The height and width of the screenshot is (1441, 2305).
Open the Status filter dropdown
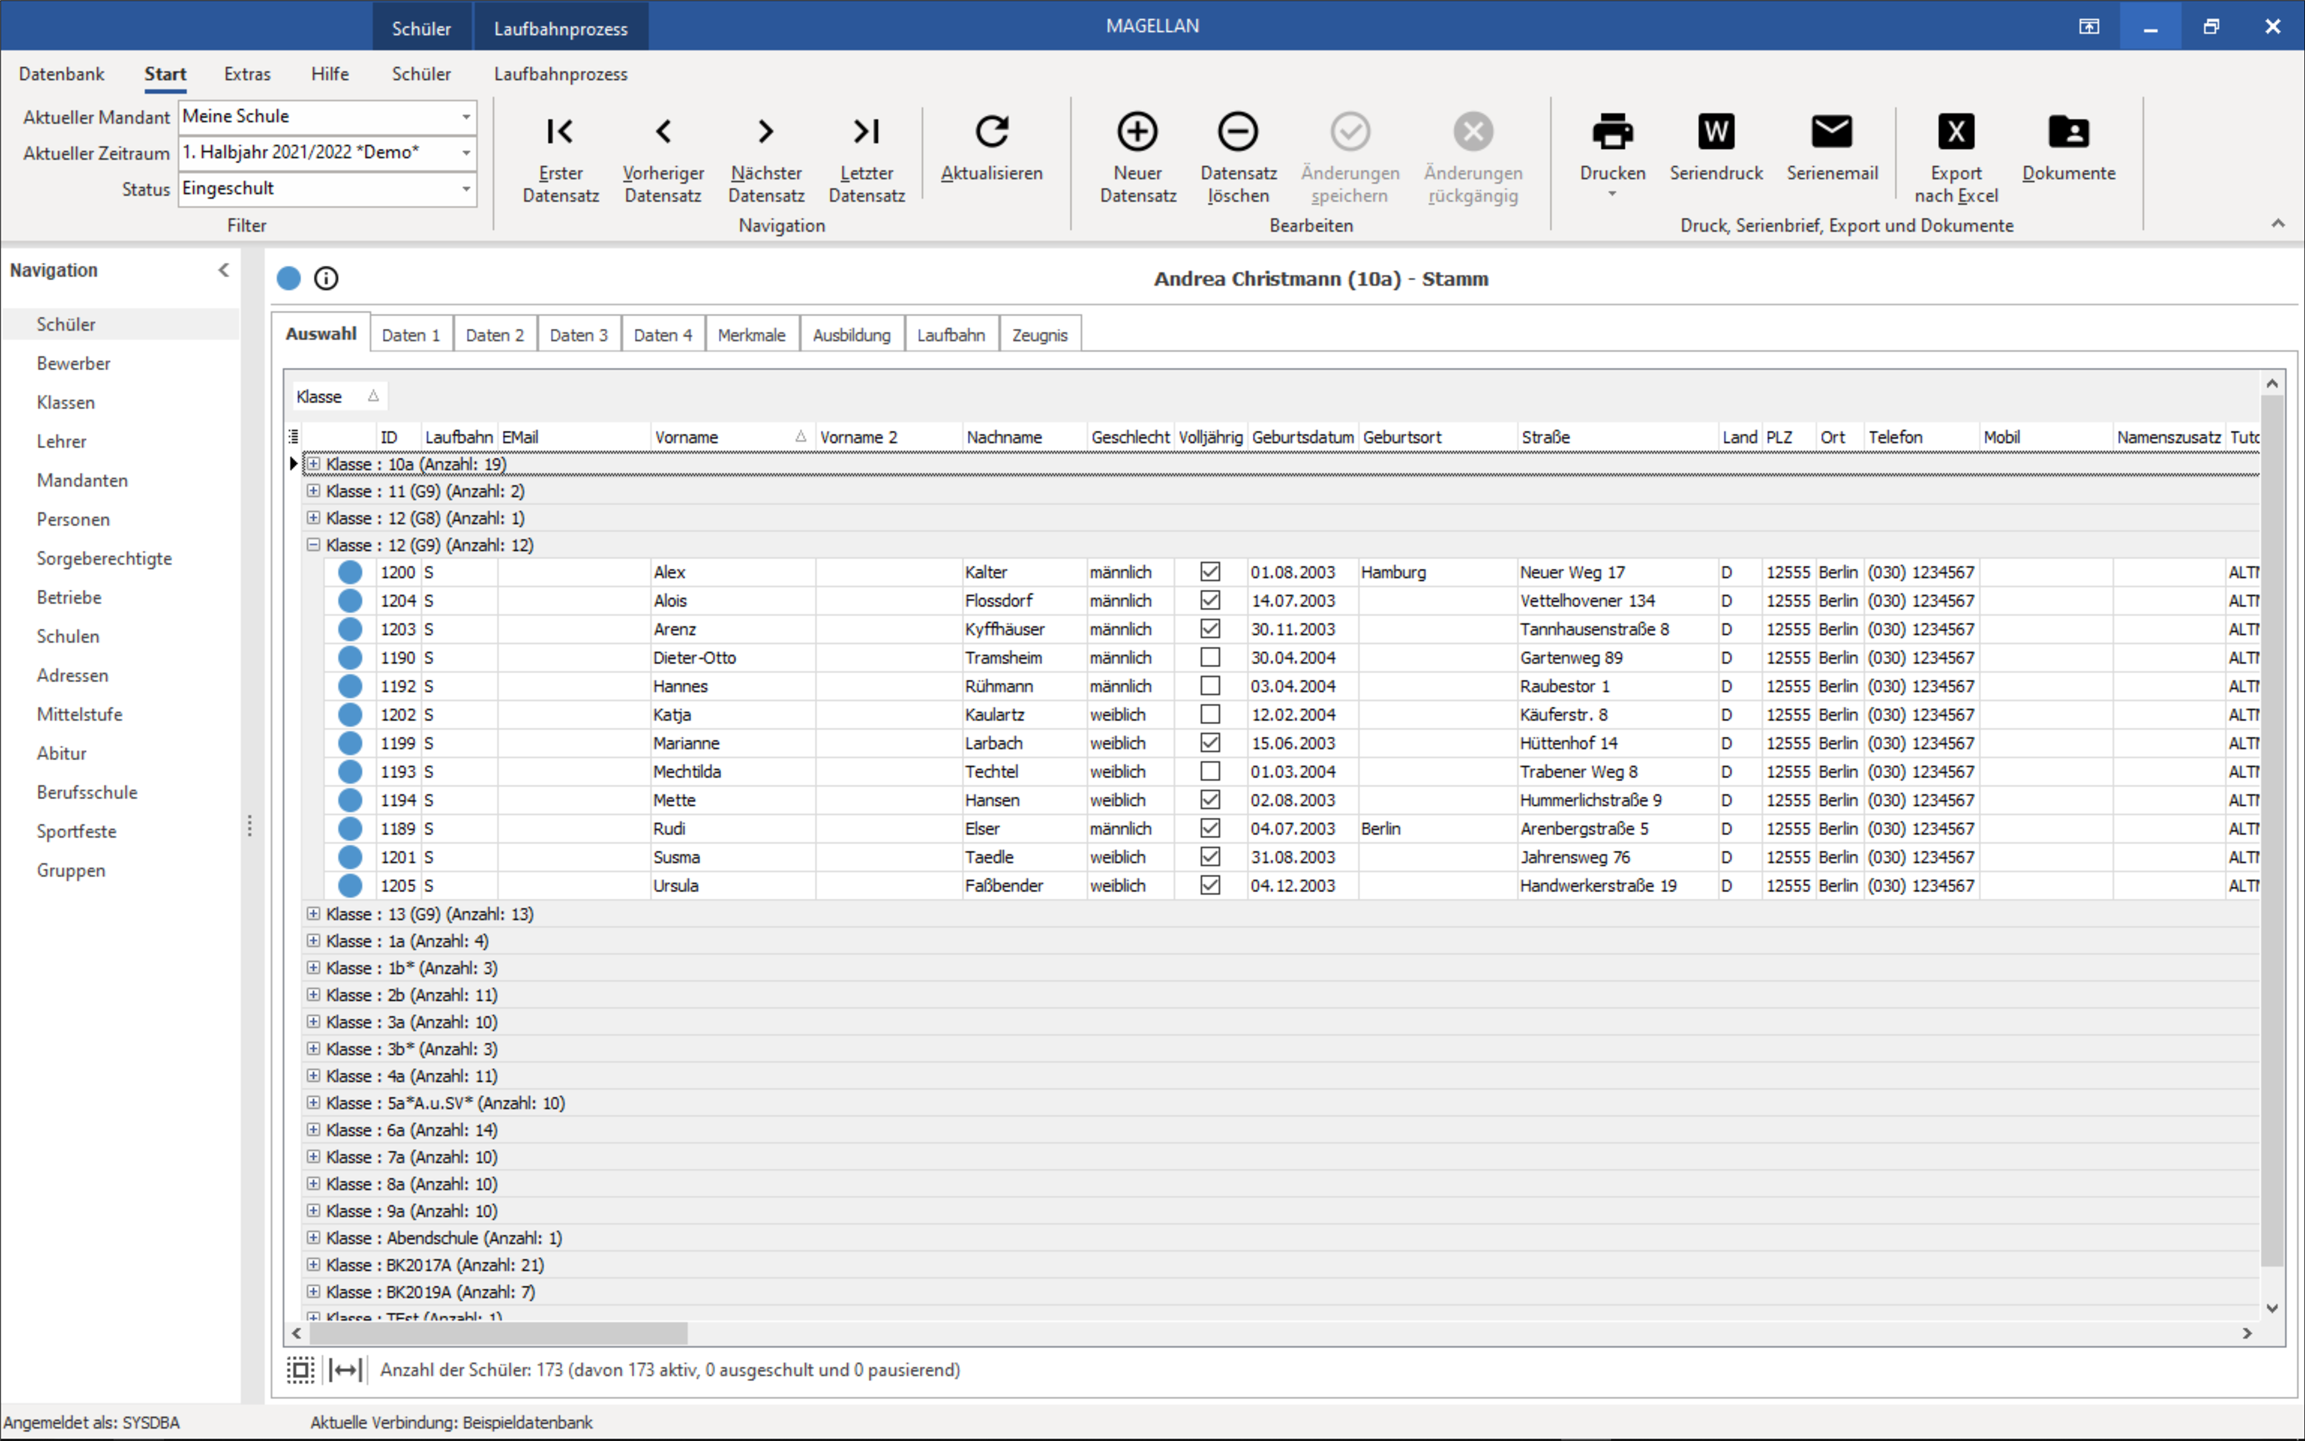[x=466, y=189]
